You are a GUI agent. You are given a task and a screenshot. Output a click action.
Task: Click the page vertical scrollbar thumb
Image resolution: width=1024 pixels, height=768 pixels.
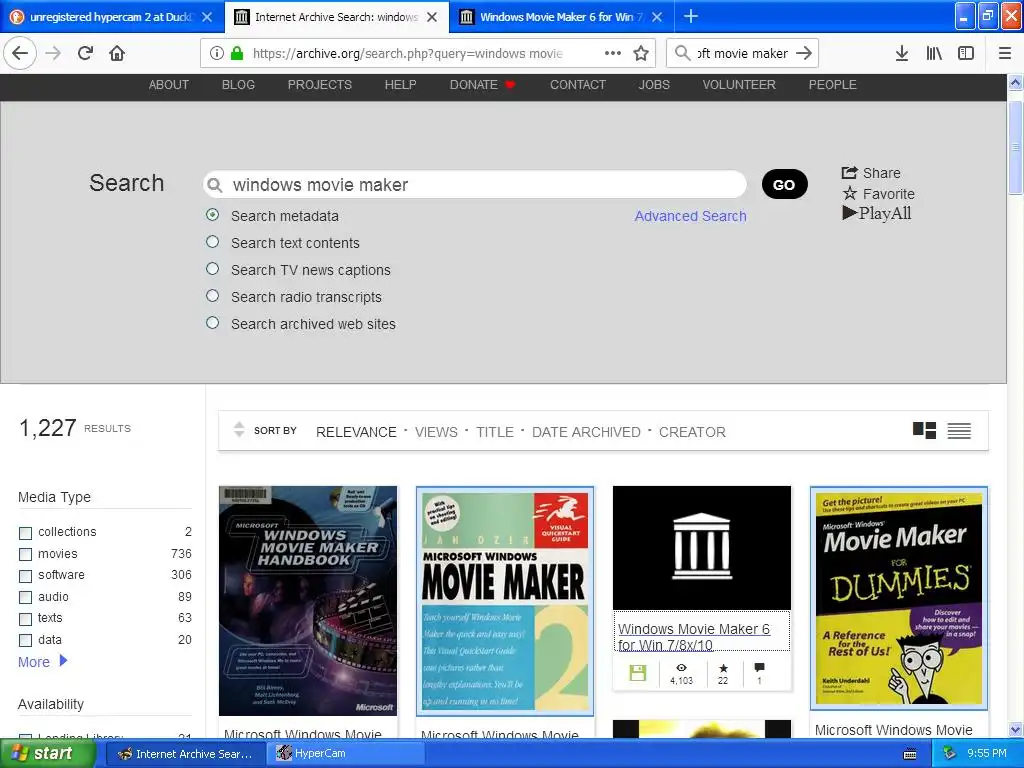[x=1016, y=148]
